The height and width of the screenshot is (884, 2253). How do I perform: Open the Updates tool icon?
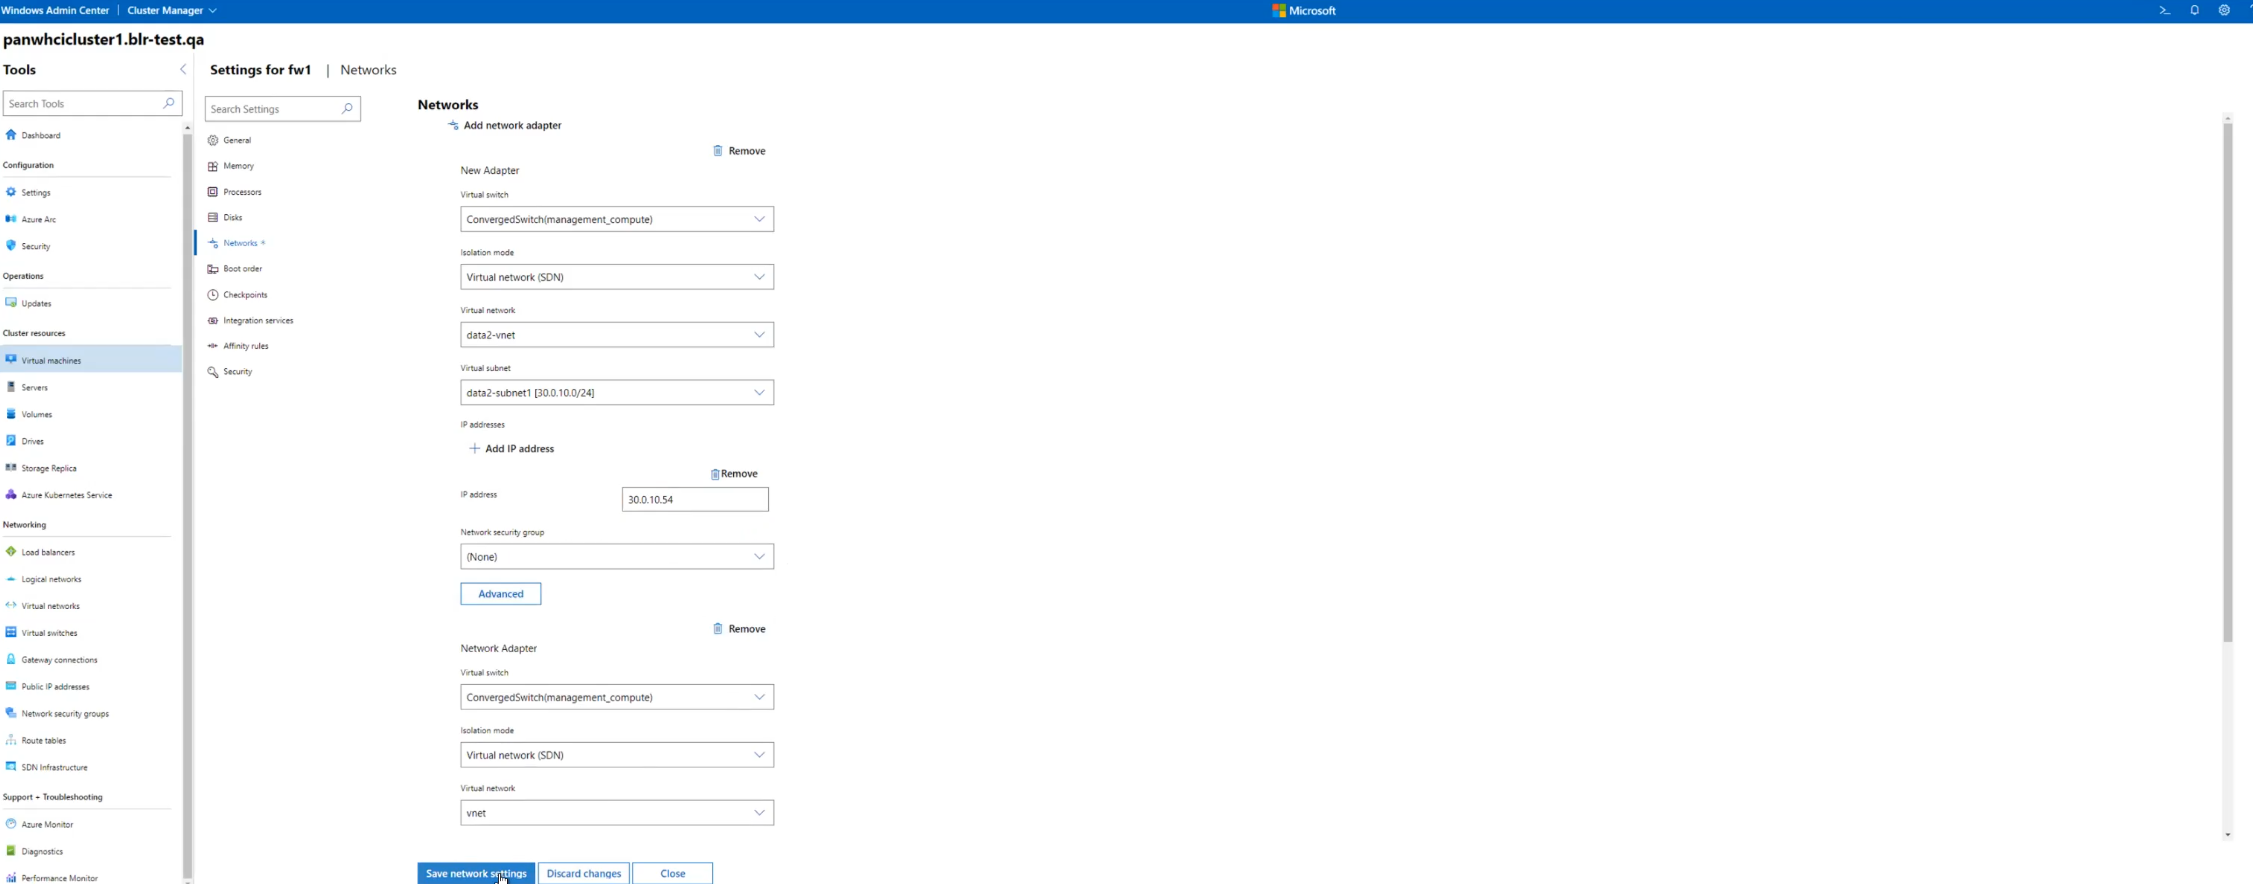point(11,303)
